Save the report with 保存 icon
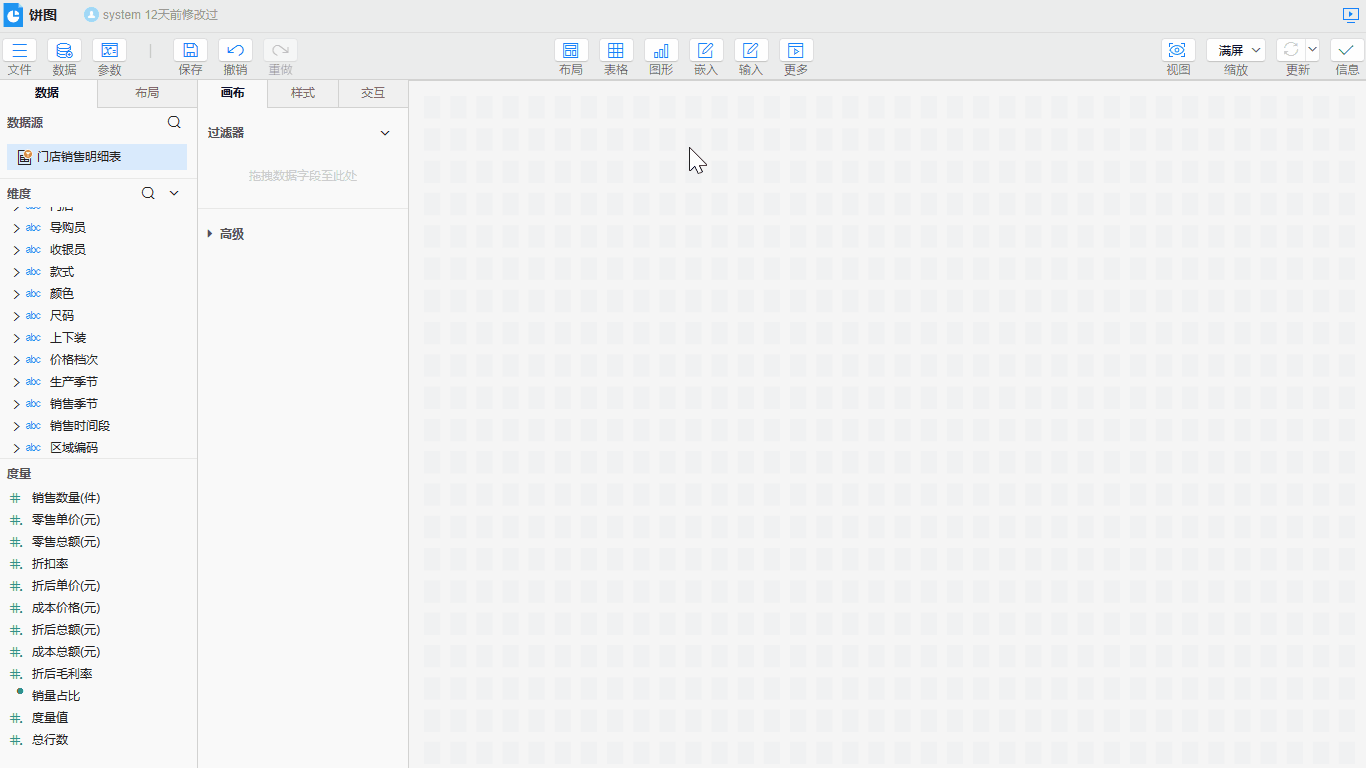Screen dimensions: 1366x768 190,50
